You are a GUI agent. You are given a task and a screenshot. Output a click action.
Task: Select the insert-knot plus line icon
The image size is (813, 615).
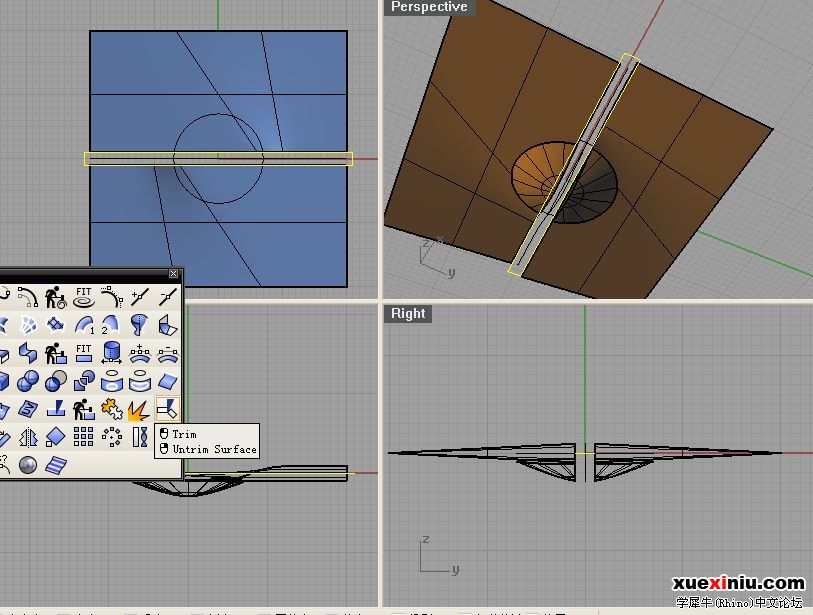pos(139,297)
